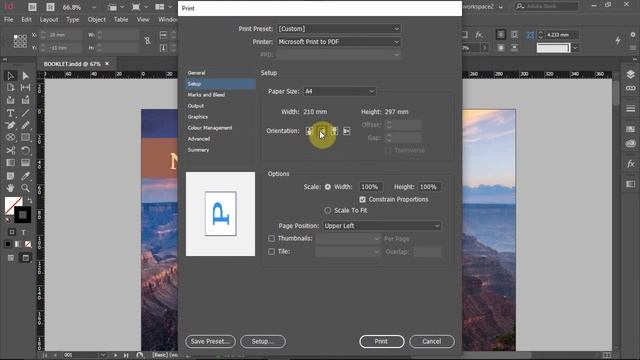
Task: Select the Rectangle Frame tool
Action: 11,138
